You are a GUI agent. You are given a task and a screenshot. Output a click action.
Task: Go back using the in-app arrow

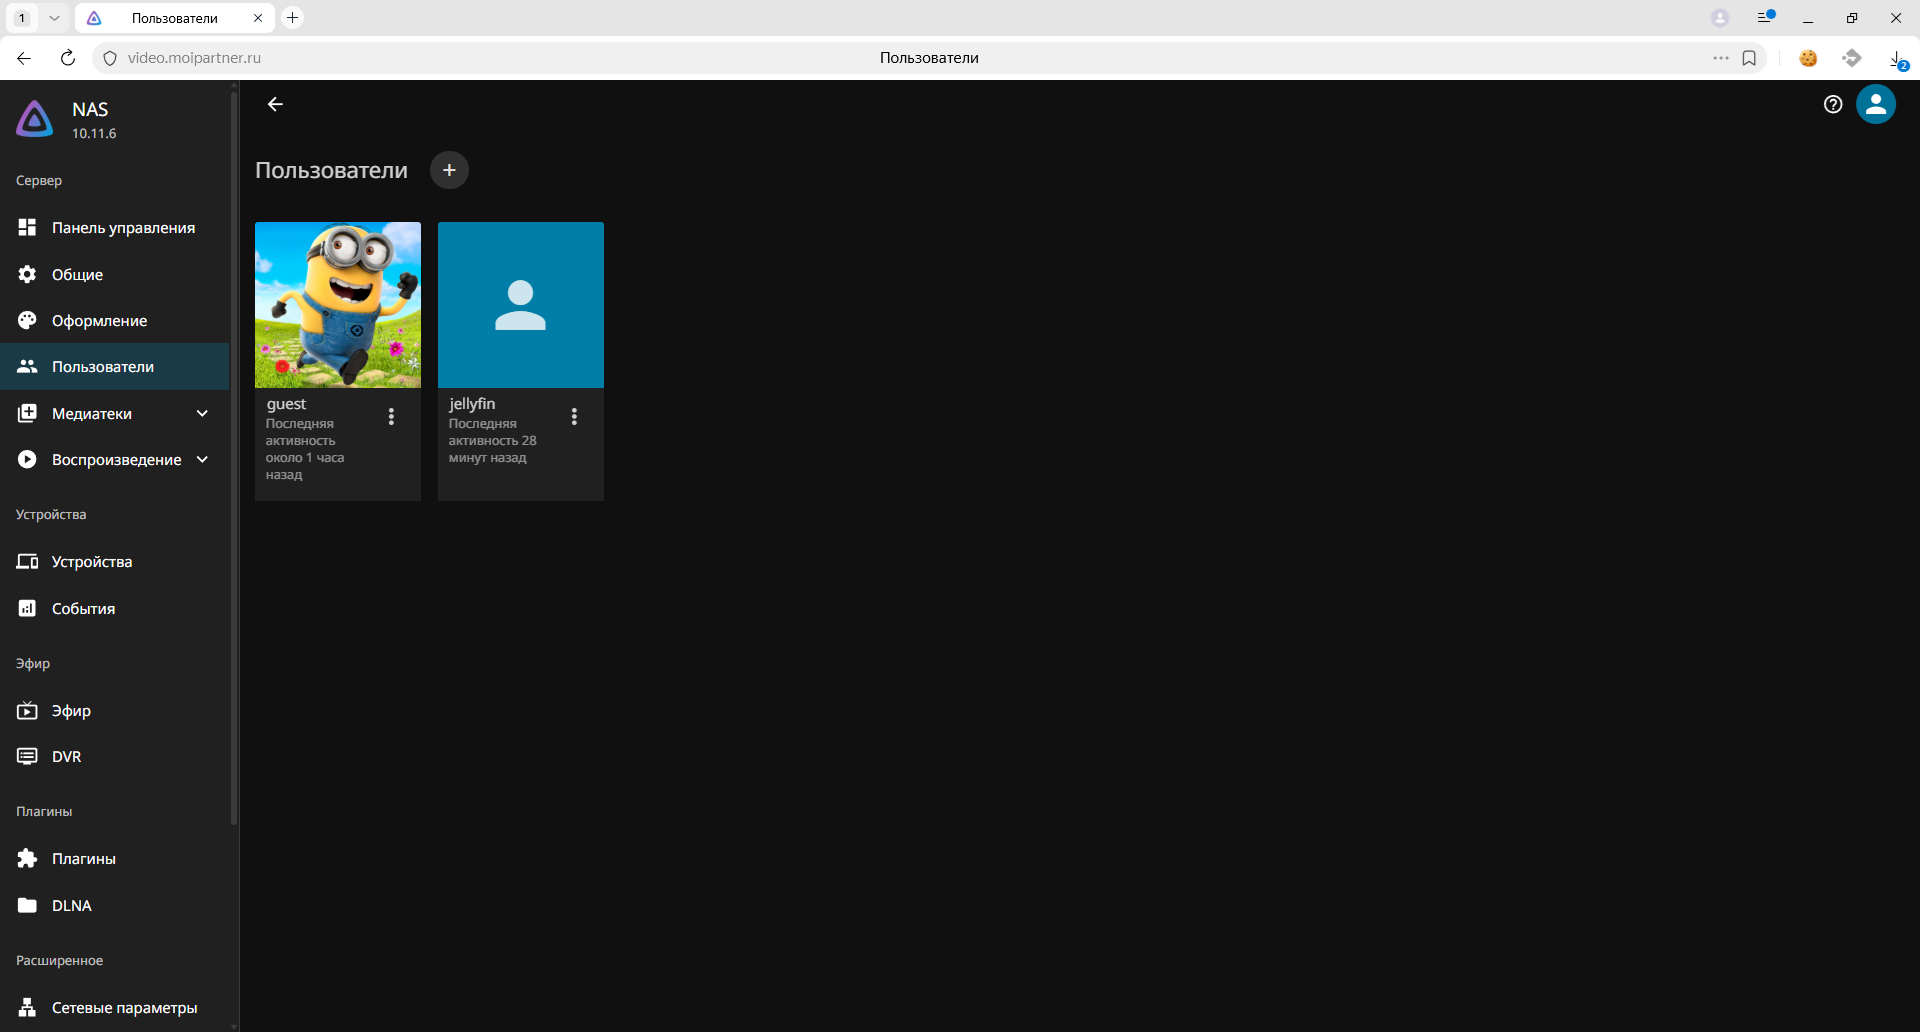click(x=275, y=104)
